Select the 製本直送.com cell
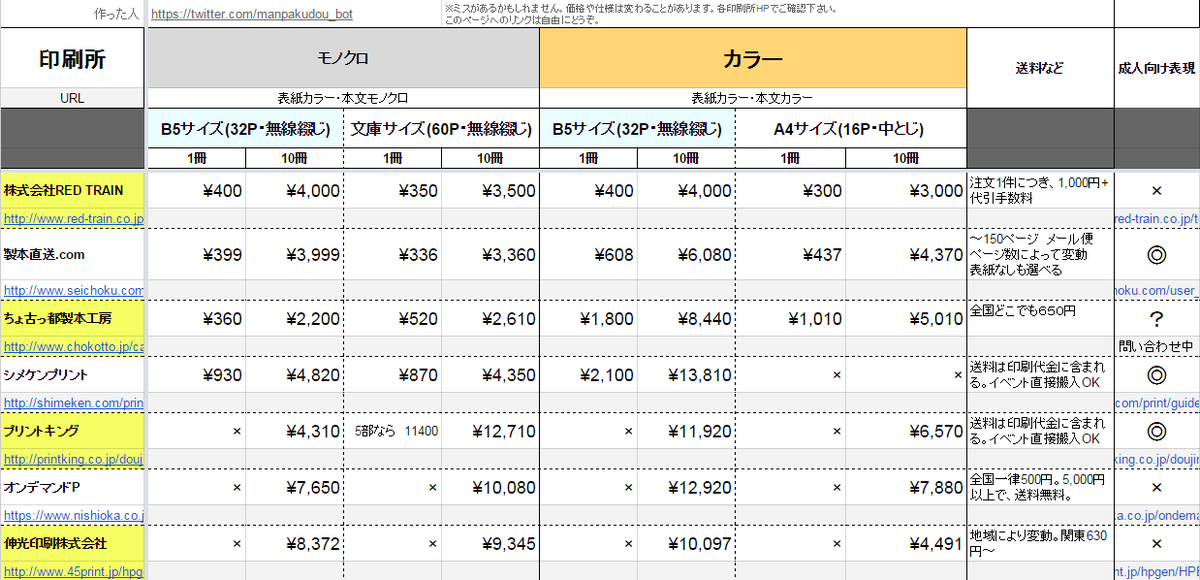This screenshot has height=580, width=1200. (x=73, y=255)
